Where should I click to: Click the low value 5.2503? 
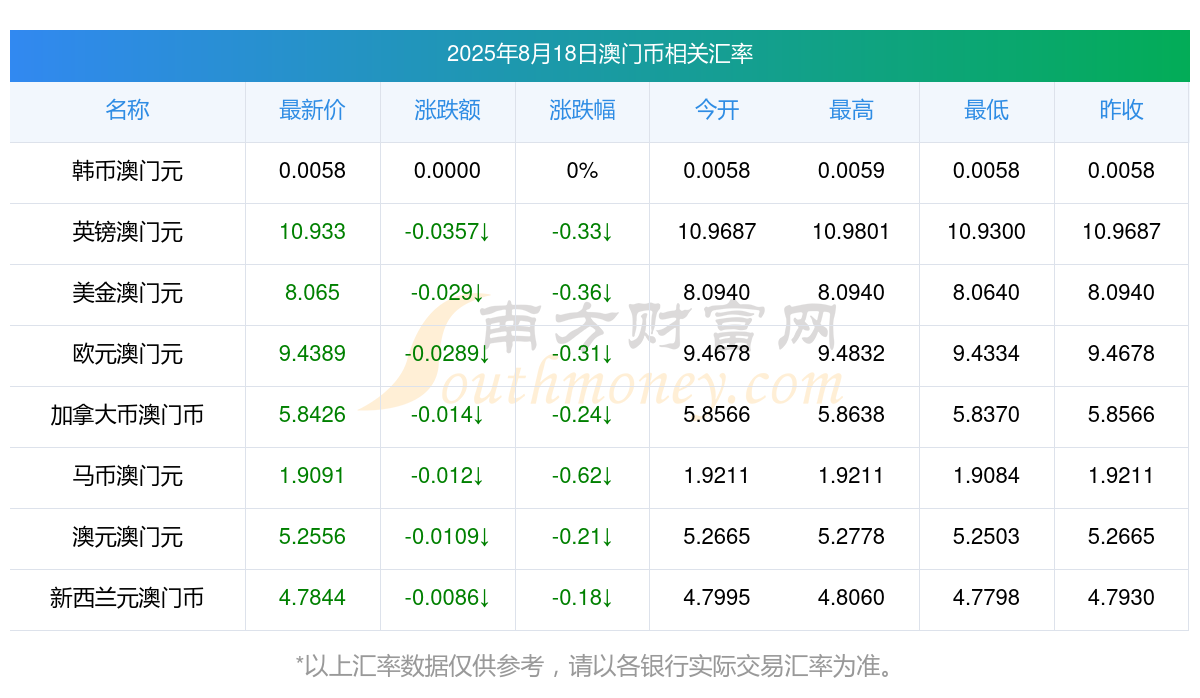(986, 537)
